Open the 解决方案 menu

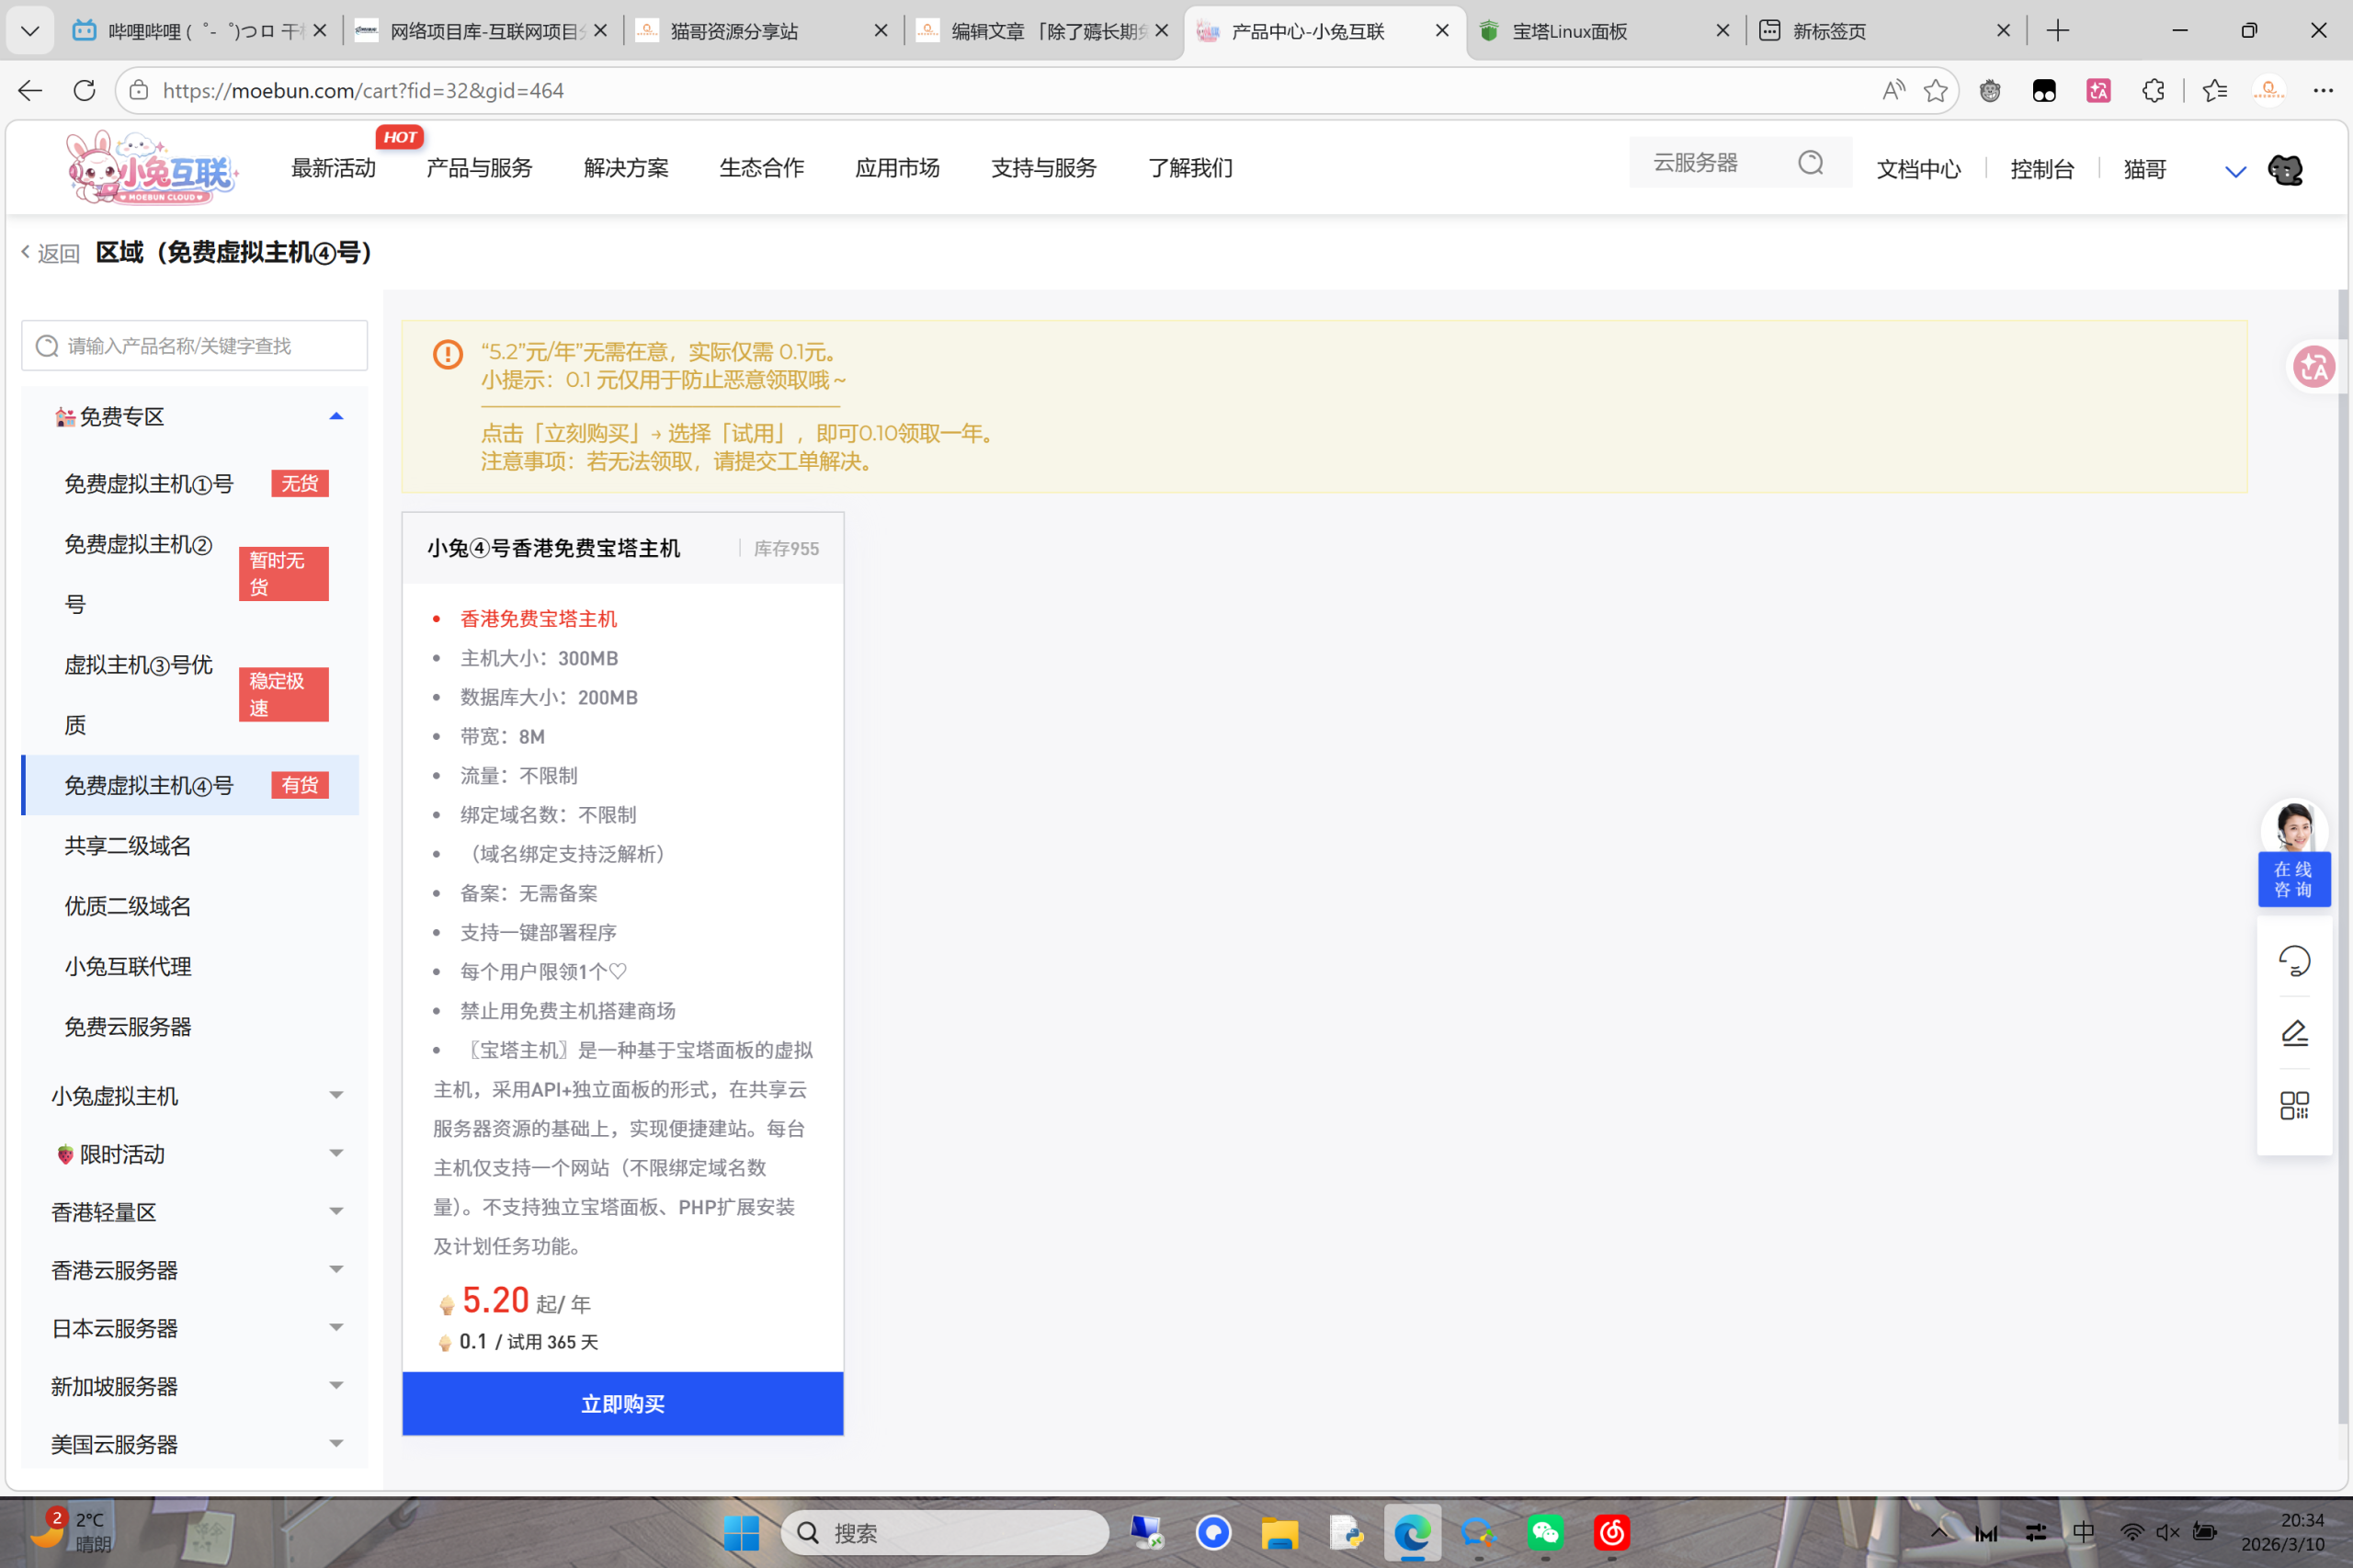pyautogui.click(x=626, y=168)
